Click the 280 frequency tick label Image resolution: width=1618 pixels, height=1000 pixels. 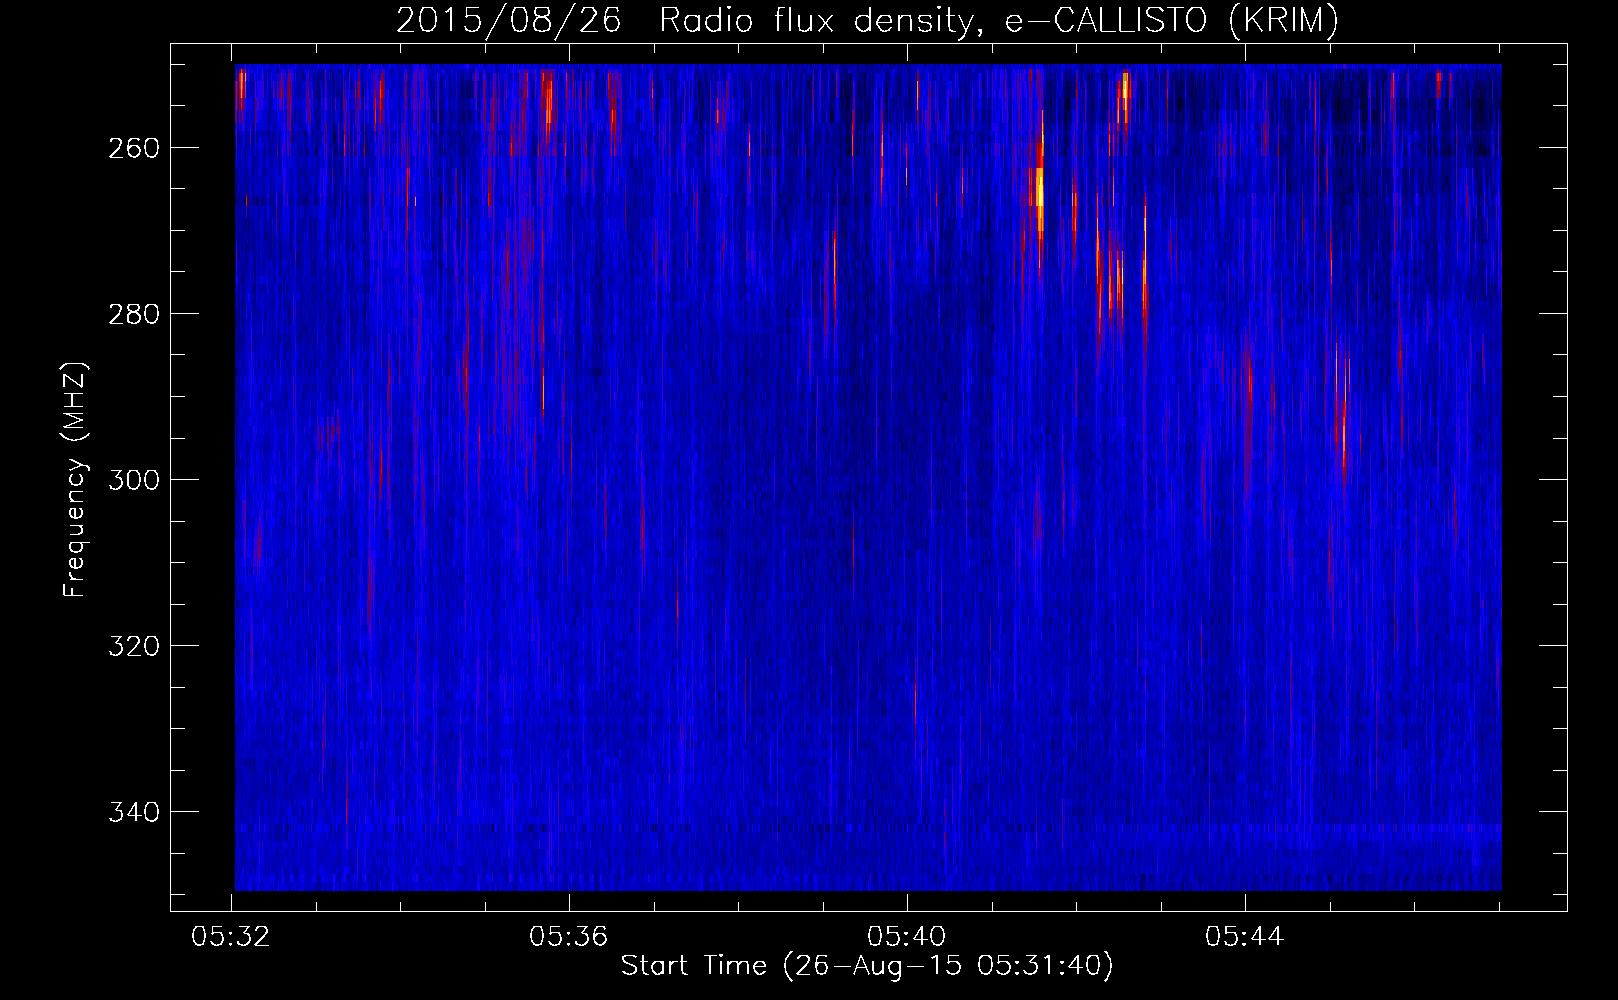(x=134, y=314)
